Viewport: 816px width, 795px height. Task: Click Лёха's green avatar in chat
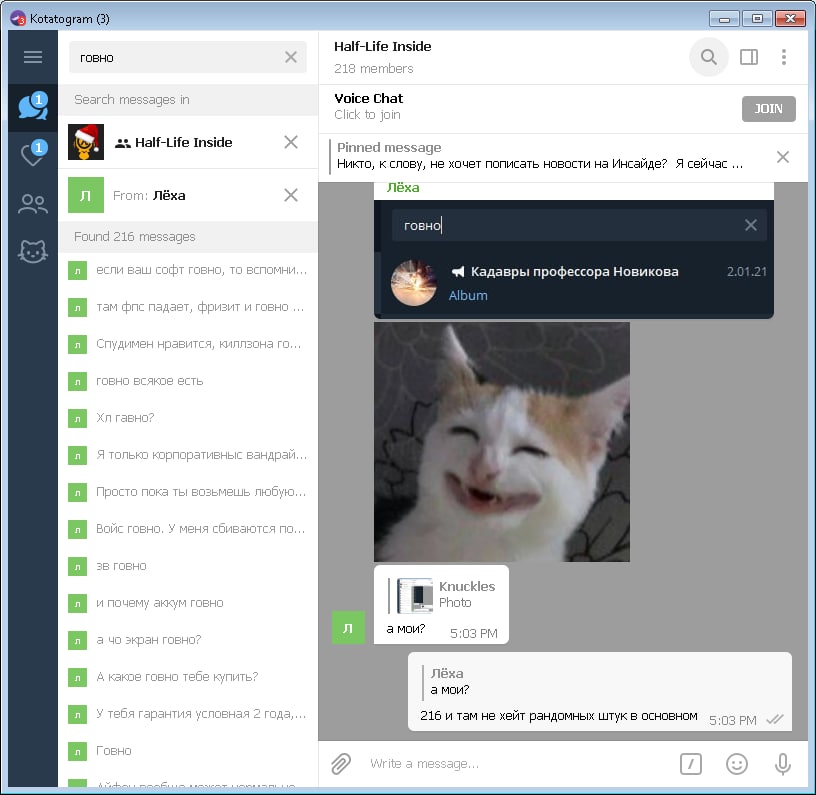coord(348,628)
